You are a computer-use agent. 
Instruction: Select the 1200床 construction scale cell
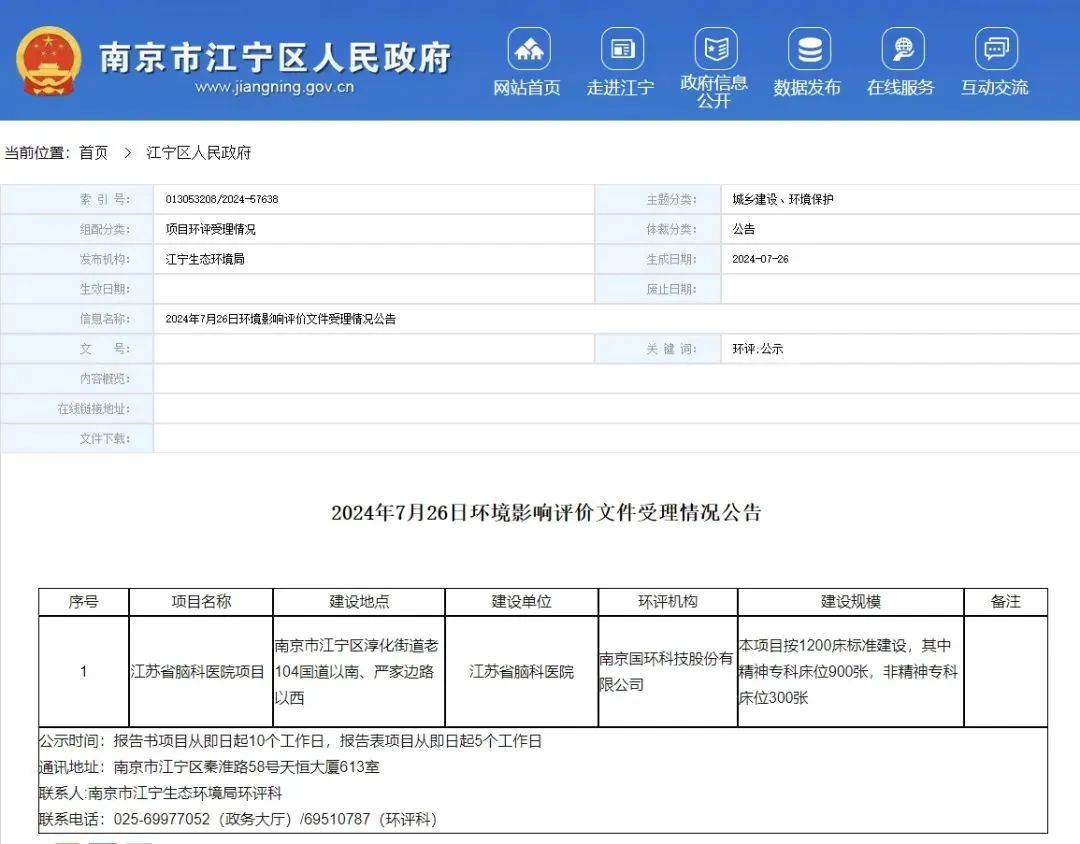pos(851,672)
